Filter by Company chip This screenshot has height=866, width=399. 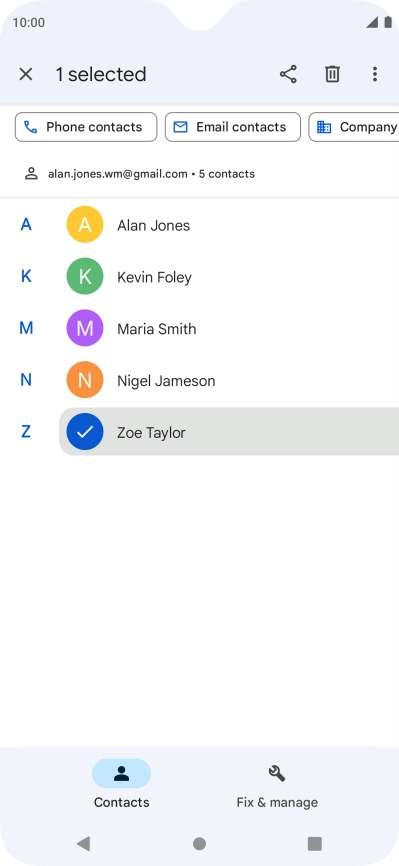[x=354, y=127]
